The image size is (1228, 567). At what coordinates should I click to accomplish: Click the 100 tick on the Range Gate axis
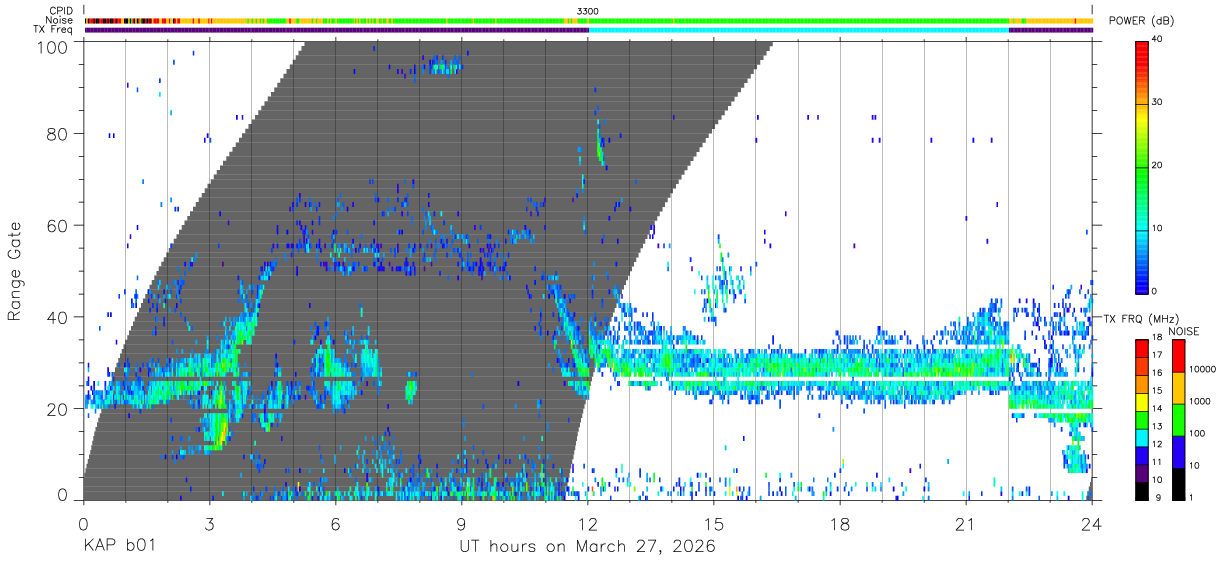53,47
